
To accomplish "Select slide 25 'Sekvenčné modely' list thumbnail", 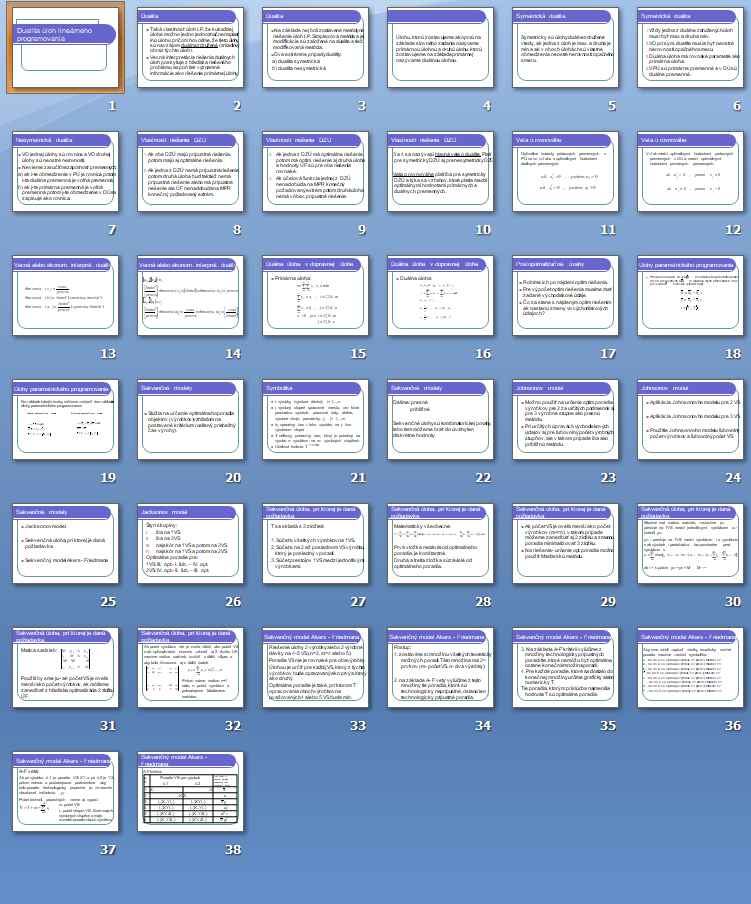I will [64, 543].
